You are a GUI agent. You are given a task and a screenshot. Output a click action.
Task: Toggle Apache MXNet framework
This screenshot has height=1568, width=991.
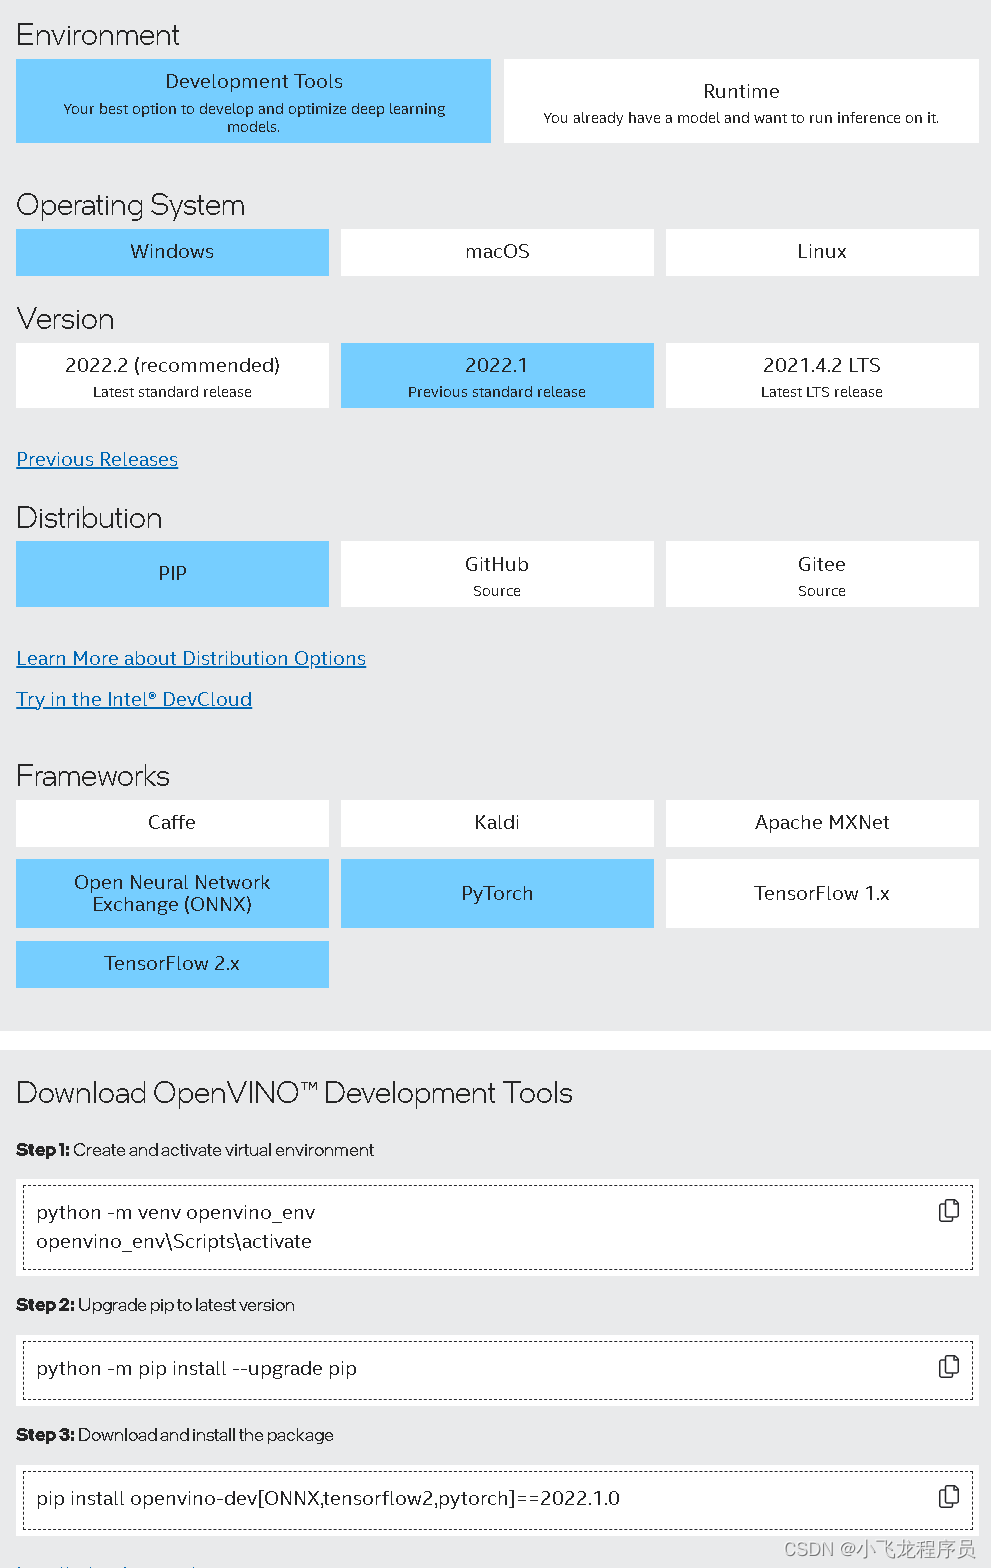click(x=822, y=823)
